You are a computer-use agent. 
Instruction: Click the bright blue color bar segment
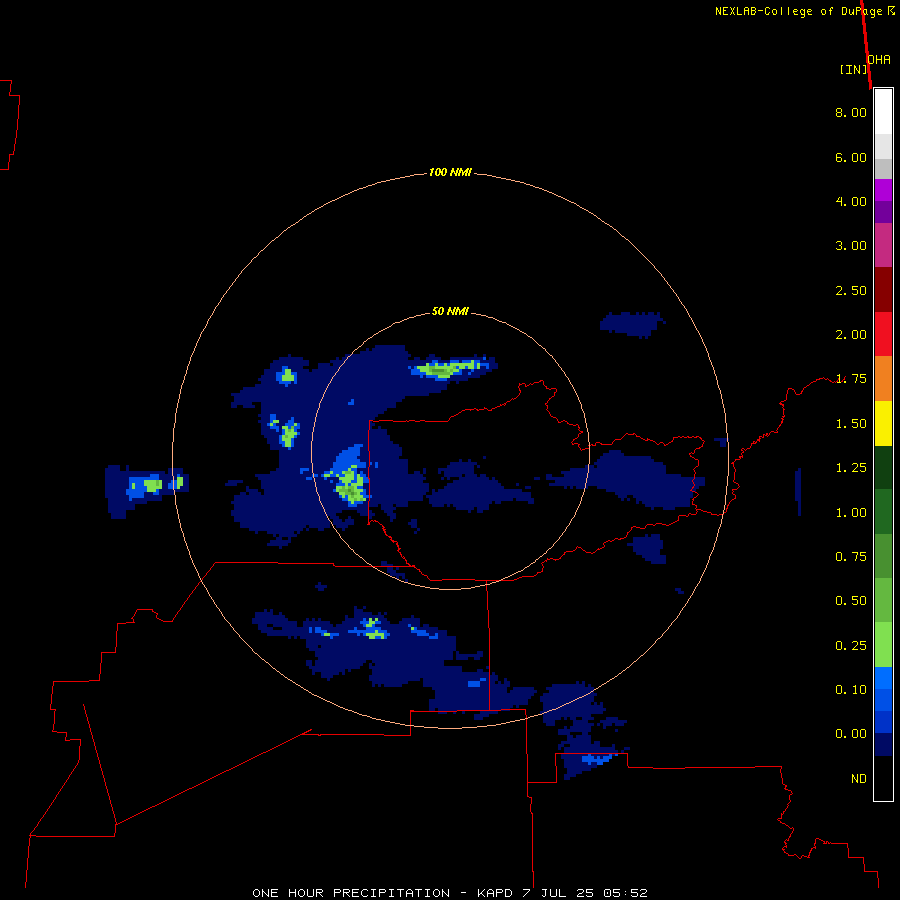[x=883, y=678]
